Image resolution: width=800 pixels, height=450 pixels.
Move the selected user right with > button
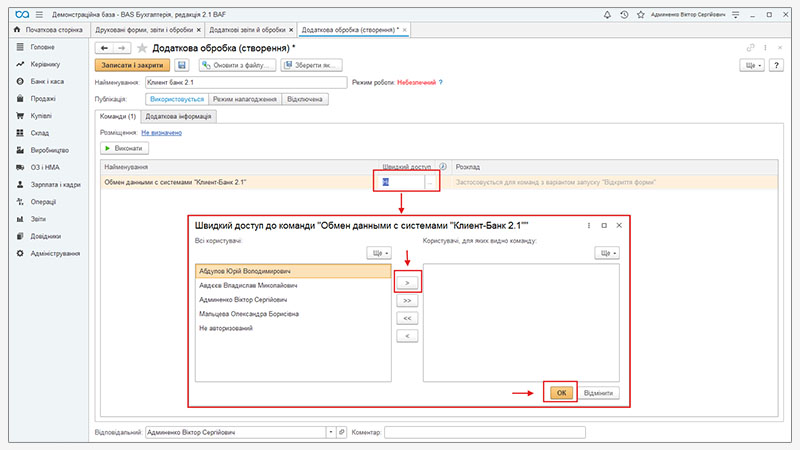[406, 283]
